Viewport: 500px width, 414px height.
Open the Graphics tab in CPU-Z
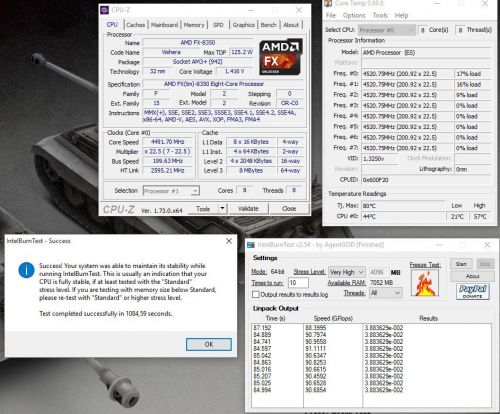[x=244, y=25]
